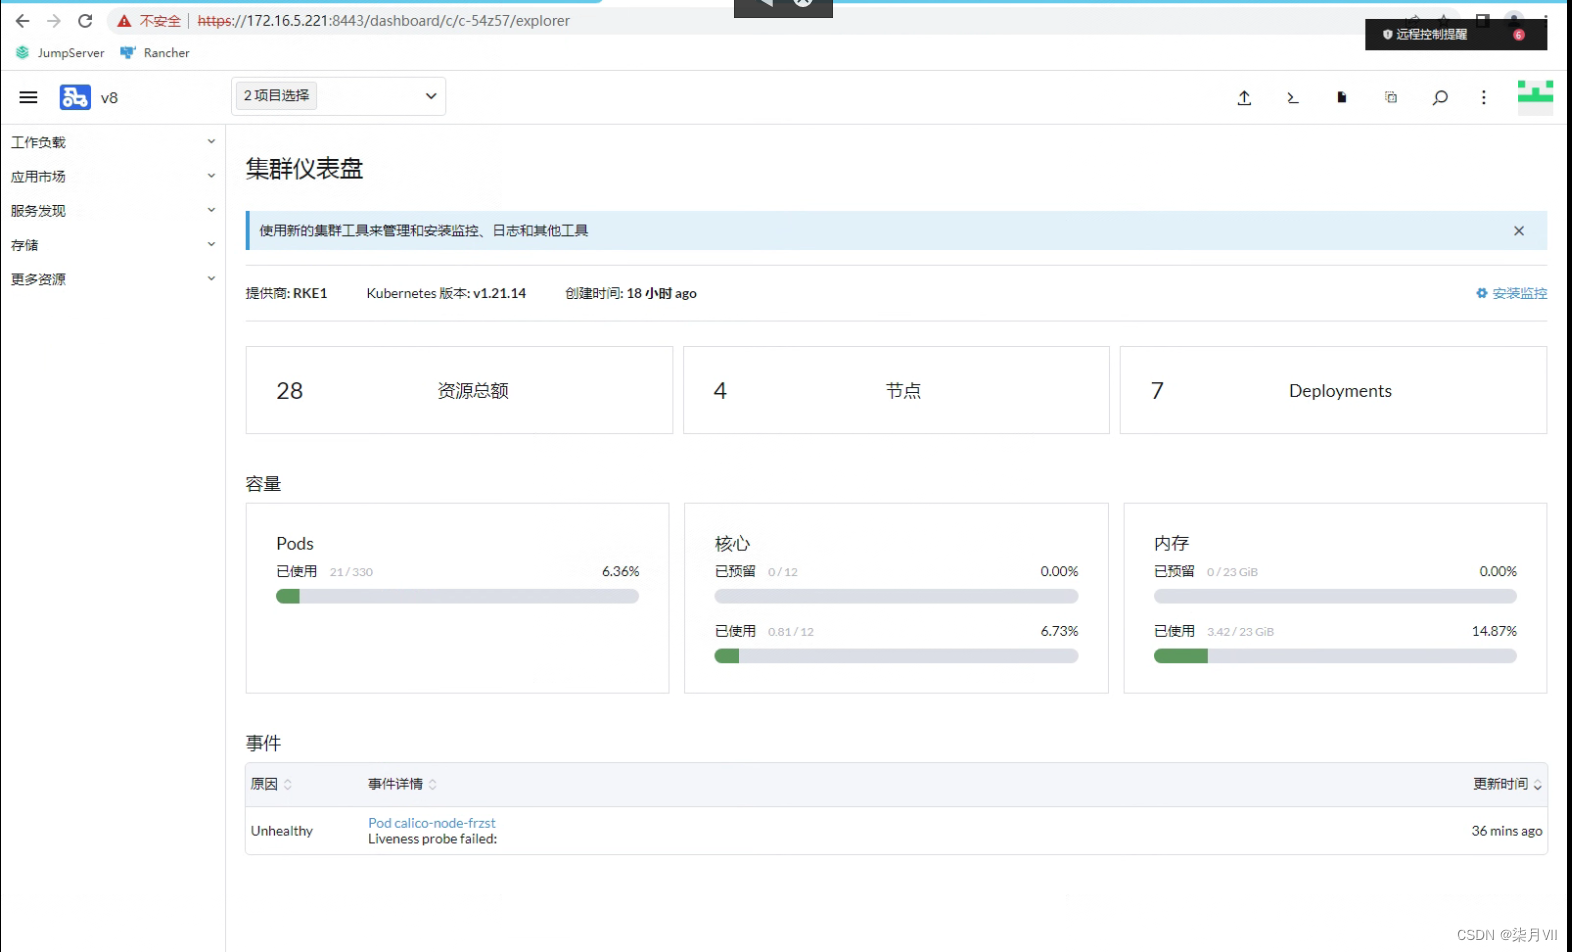Click the Kubernetes 版本 v1.21.14 text
This screenshot has width=1572, height=952.
tap(446, 293)
